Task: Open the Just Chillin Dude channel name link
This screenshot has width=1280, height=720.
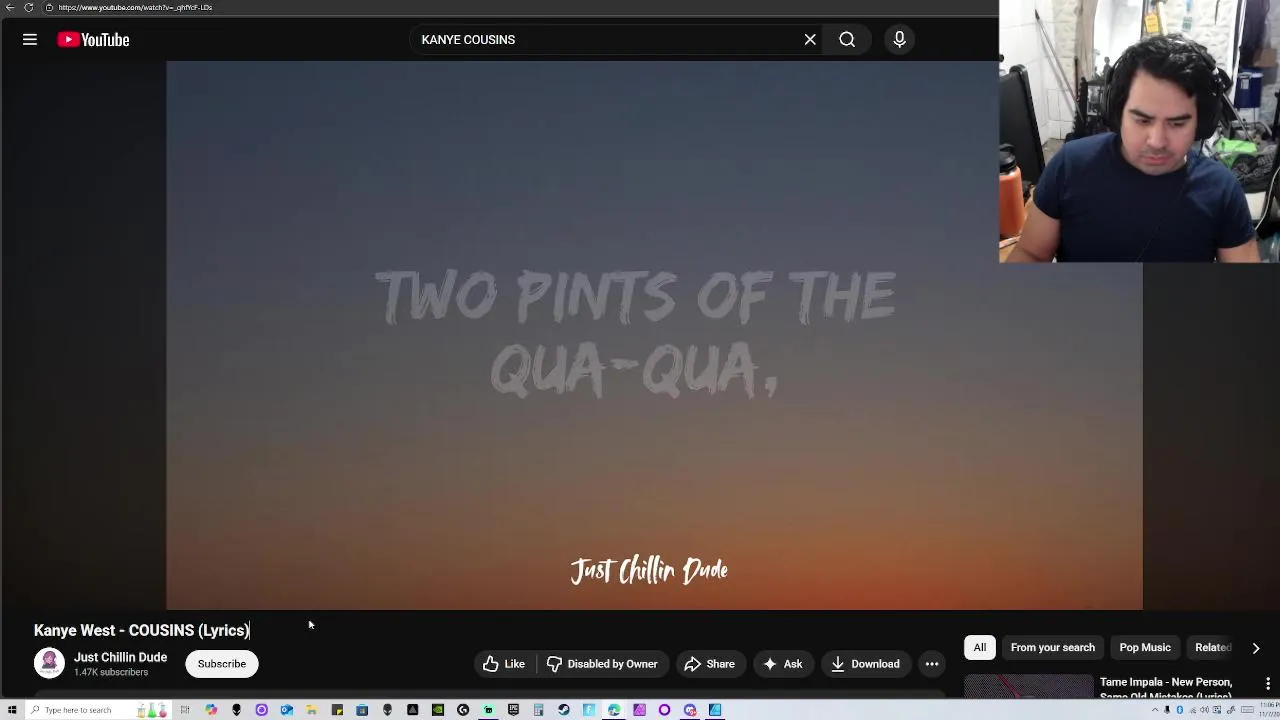Action: coord(120,657)
